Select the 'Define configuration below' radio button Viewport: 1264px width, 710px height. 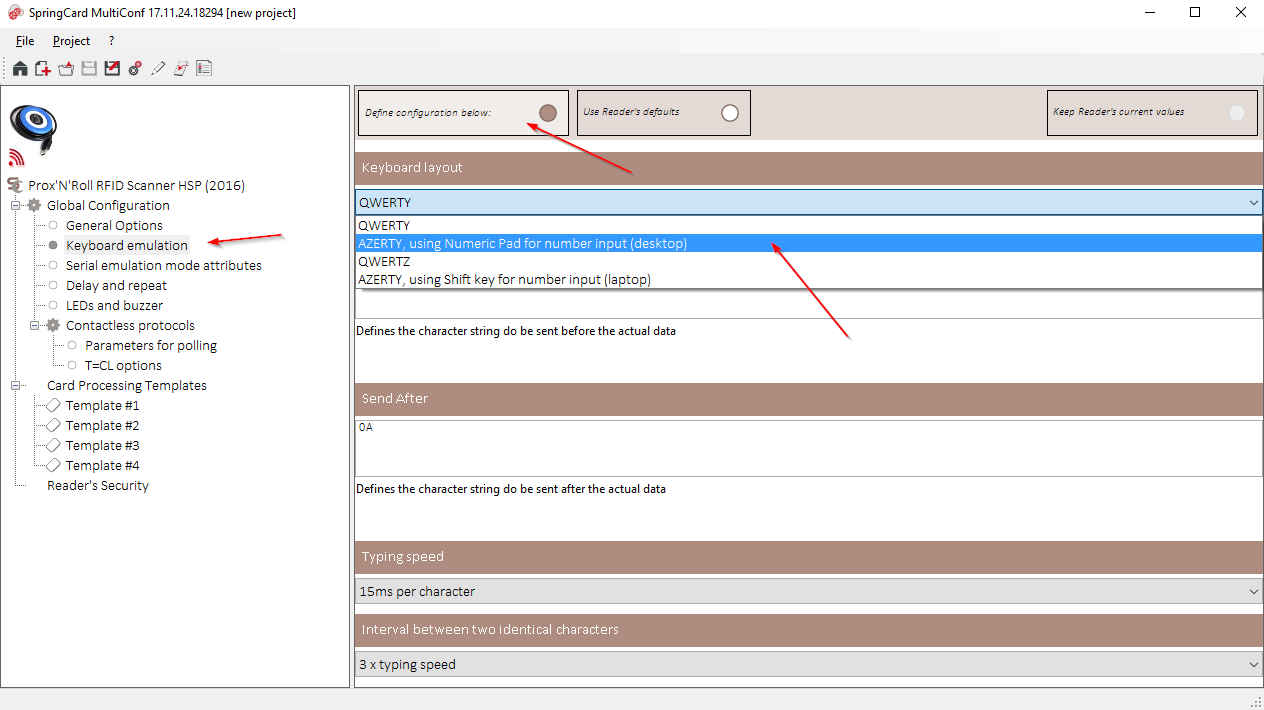(x=547, y=113)
